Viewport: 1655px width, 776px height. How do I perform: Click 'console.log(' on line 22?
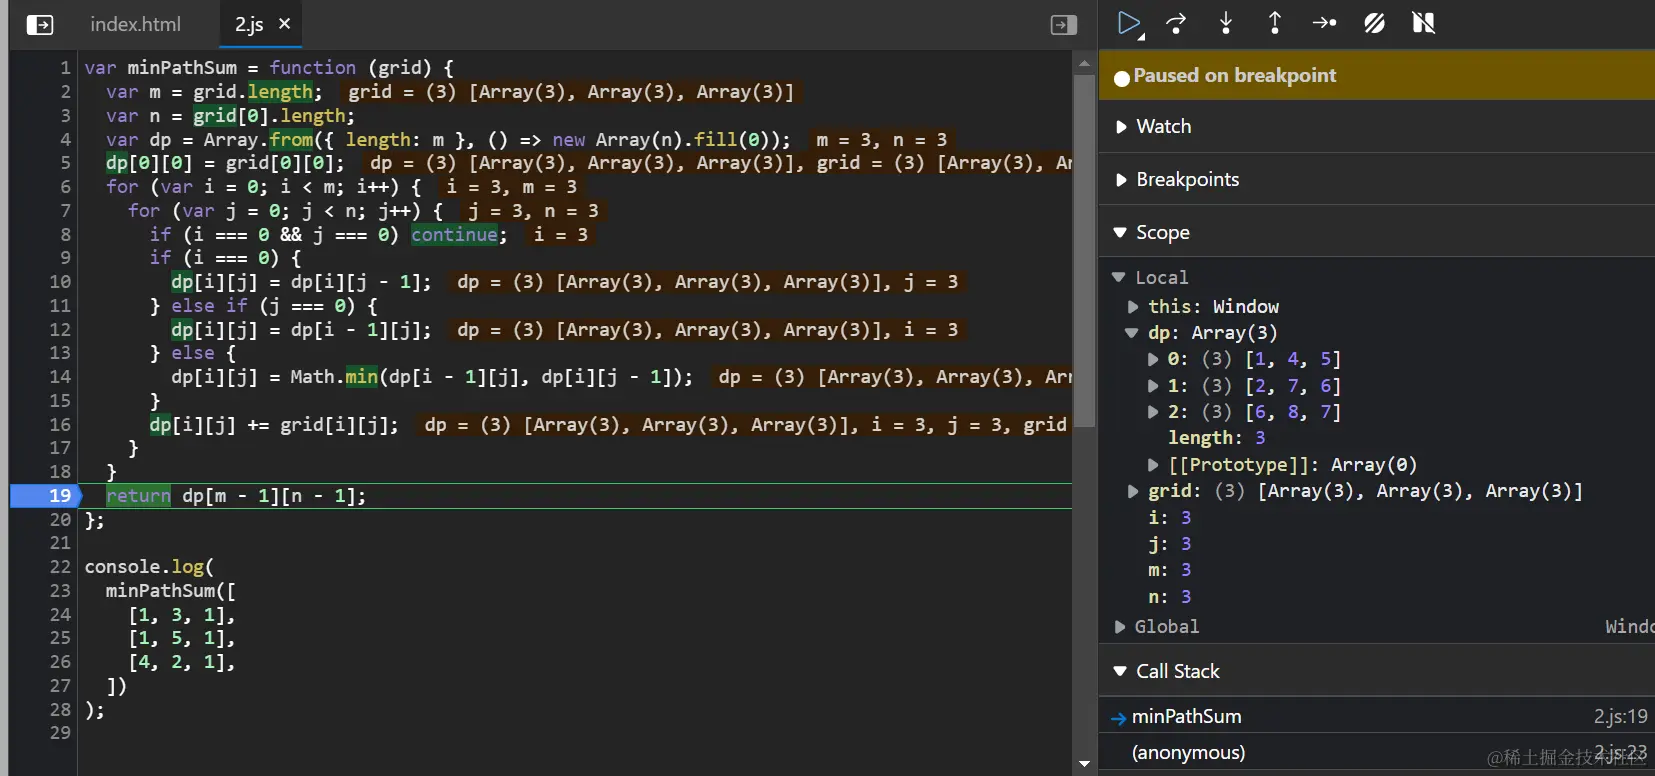pyautogui.click(x=149, y=567)
